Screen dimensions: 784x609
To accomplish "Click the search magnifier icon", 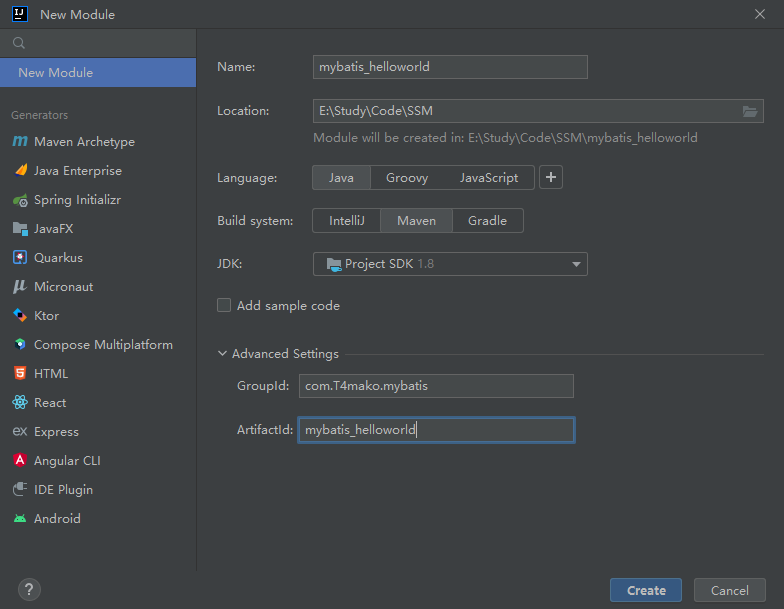I will point(19,43).
